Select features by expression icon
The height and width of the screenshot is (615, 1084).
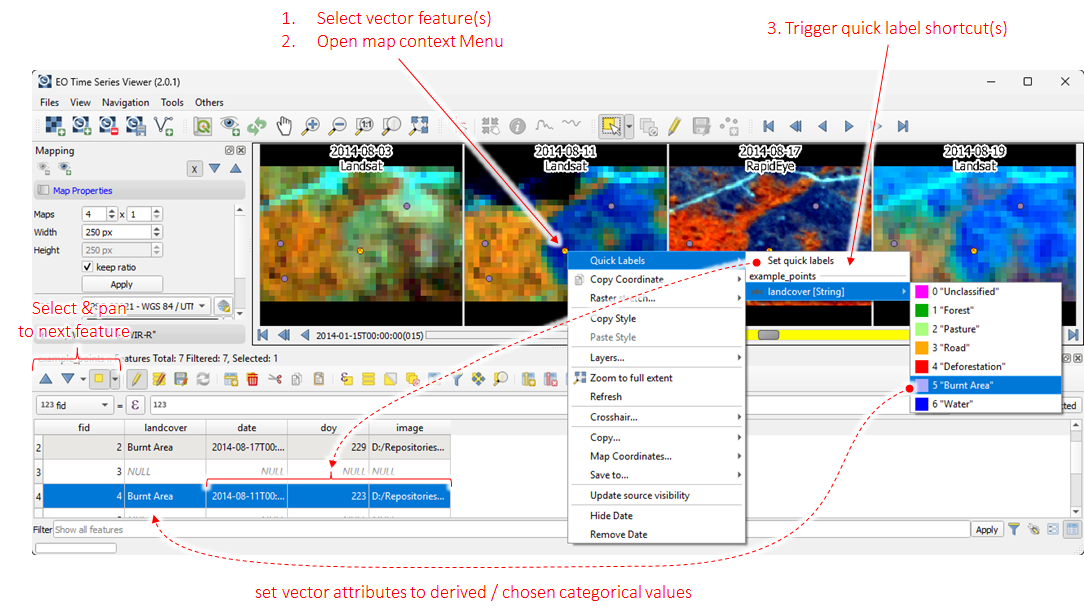(346, 379)
